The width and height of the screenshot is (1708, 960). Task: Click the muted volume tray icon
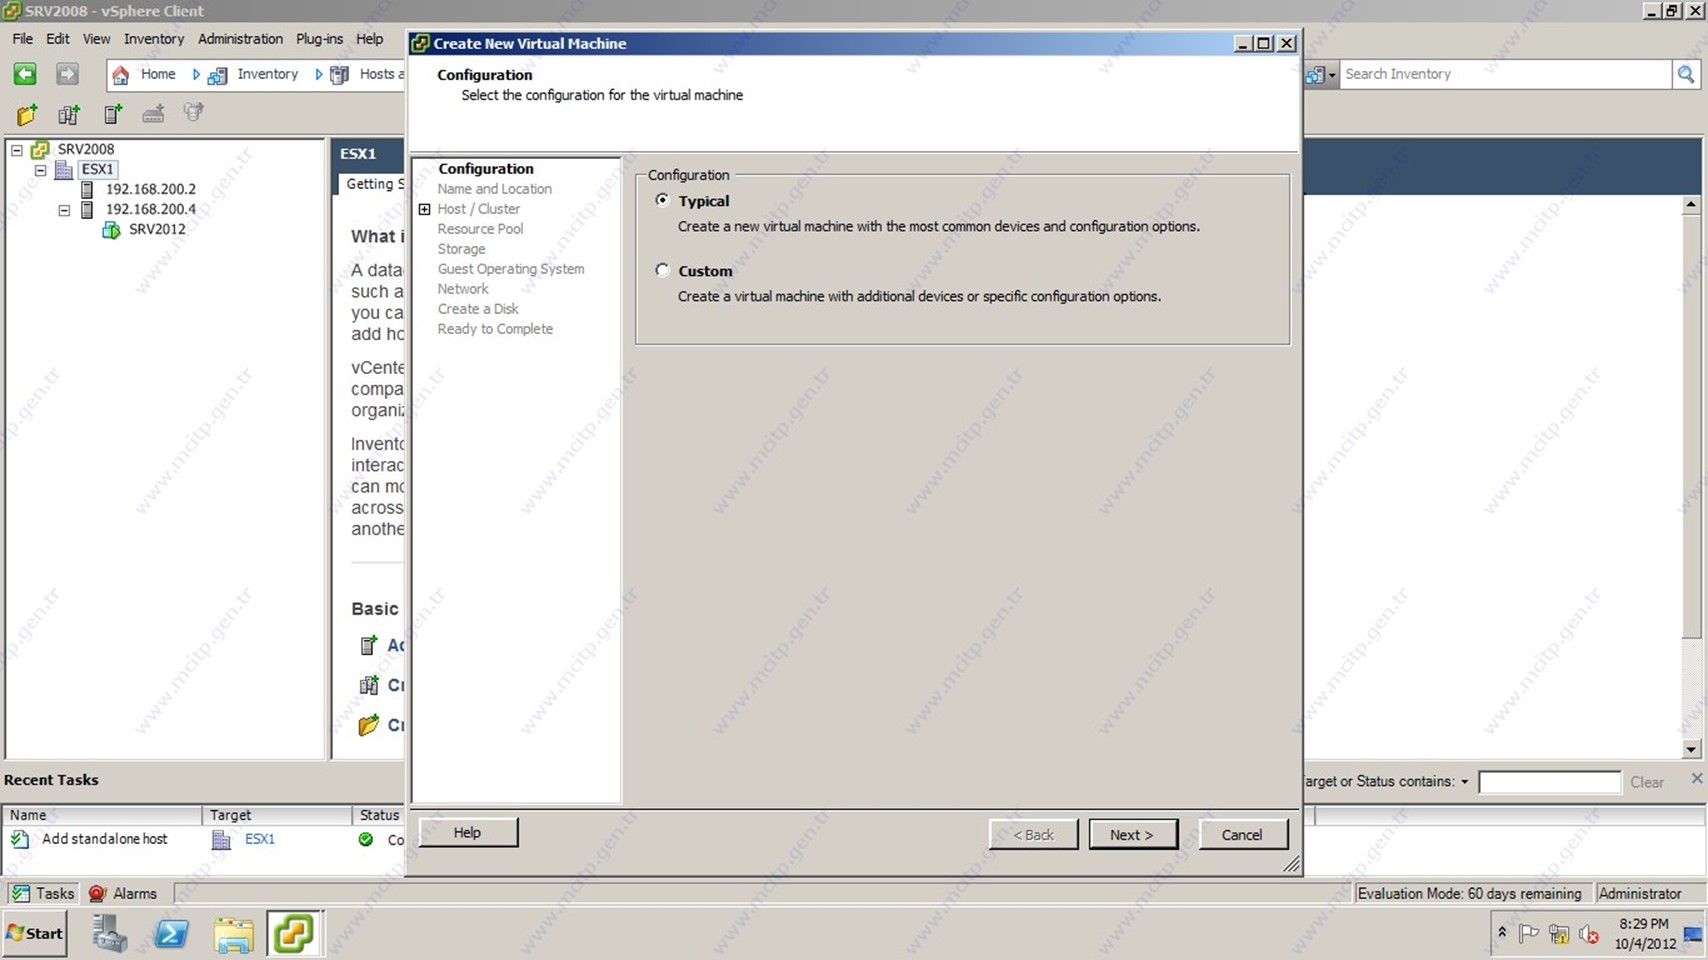click(1589, 934)
